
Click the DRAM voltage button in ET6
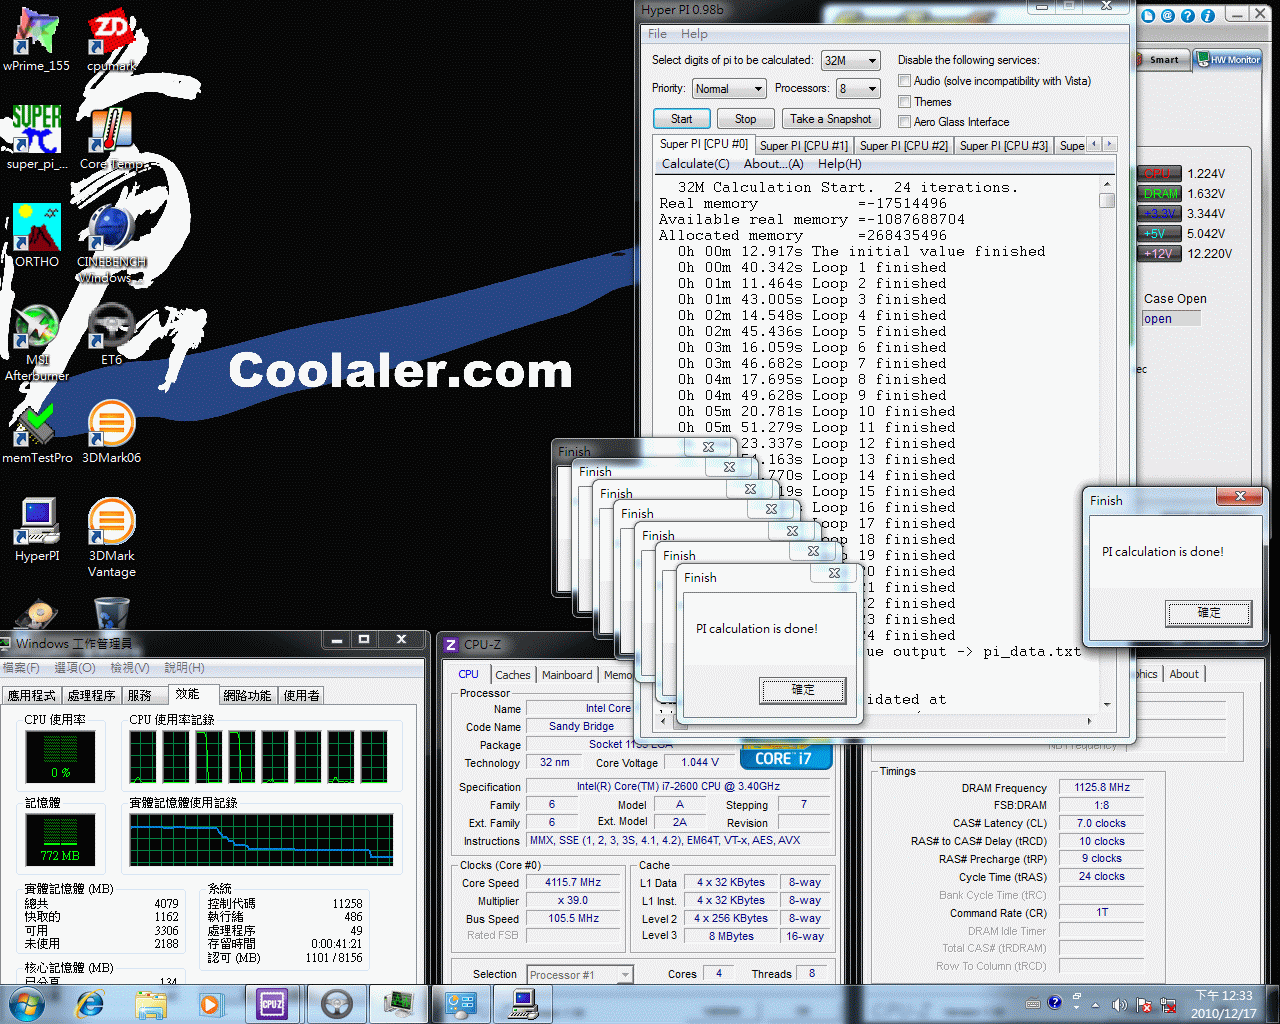coord(1160,194)
